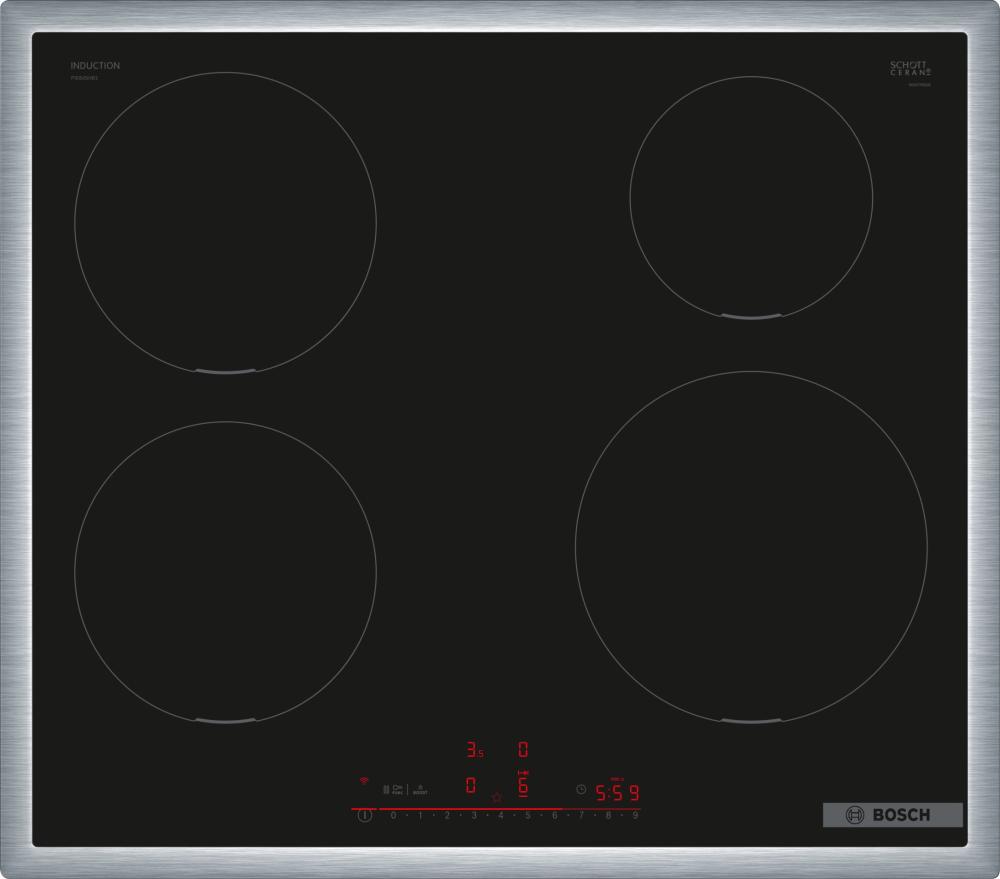
Task: Tap the boost function icon
Action: (x=420, y=789)
